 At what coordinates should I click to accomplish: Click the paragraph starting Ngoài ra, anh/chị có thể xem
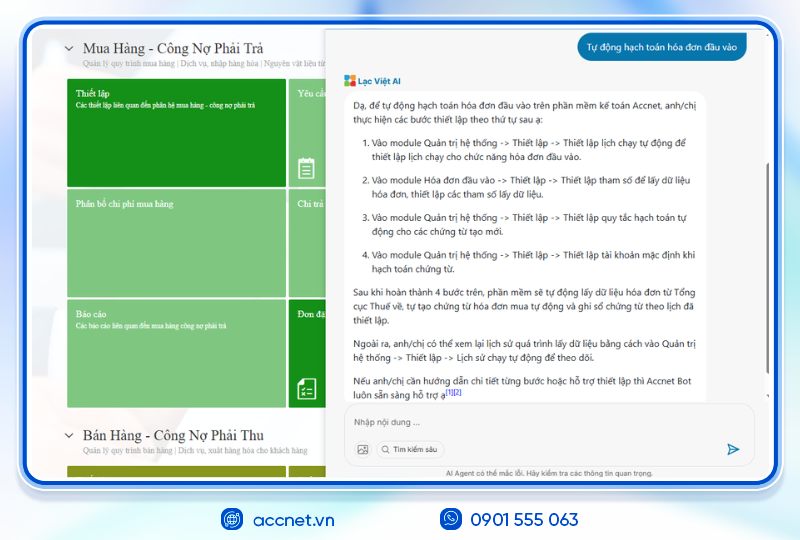pos(524,351)
